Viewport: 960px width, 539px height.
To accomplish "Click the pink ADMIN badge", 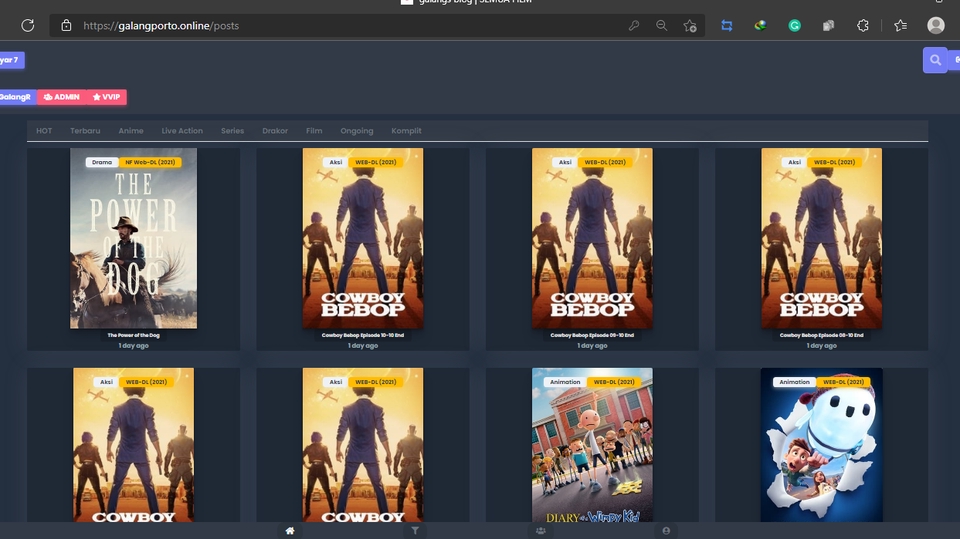I will [62, 97].
